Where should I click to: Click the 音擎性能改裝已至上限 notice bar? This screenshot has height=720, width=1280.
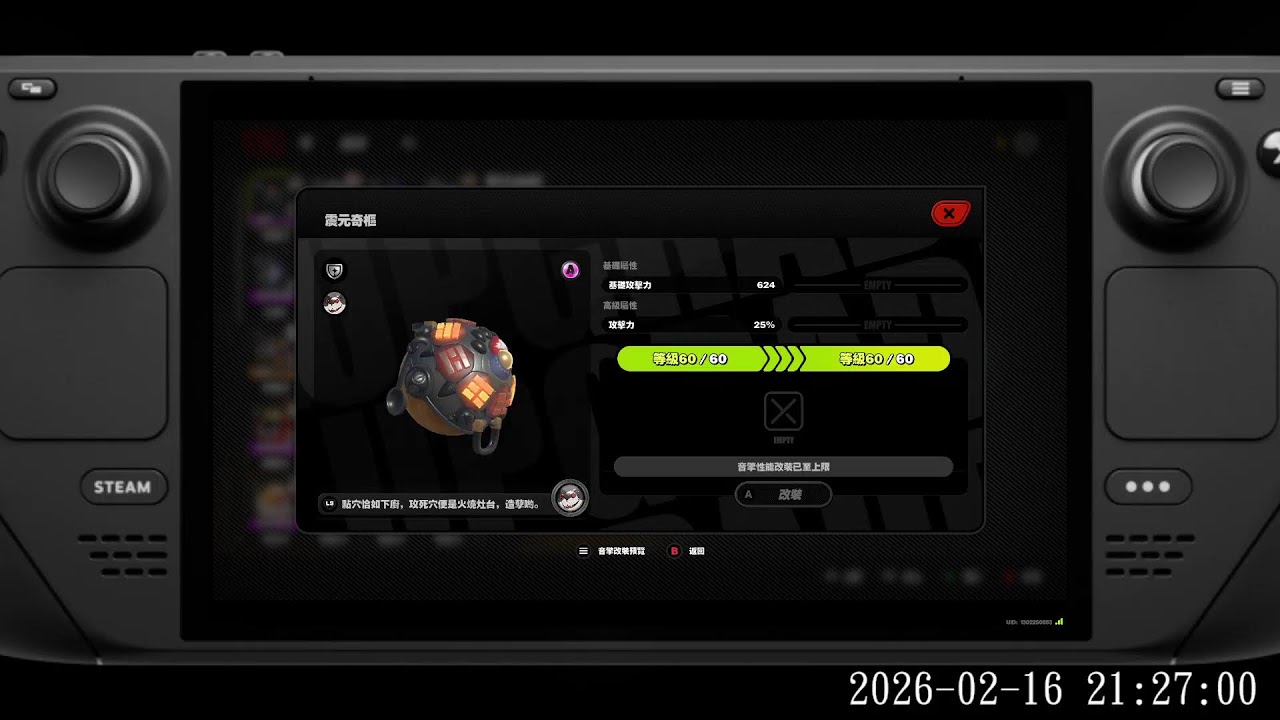(x=783, y=467)
